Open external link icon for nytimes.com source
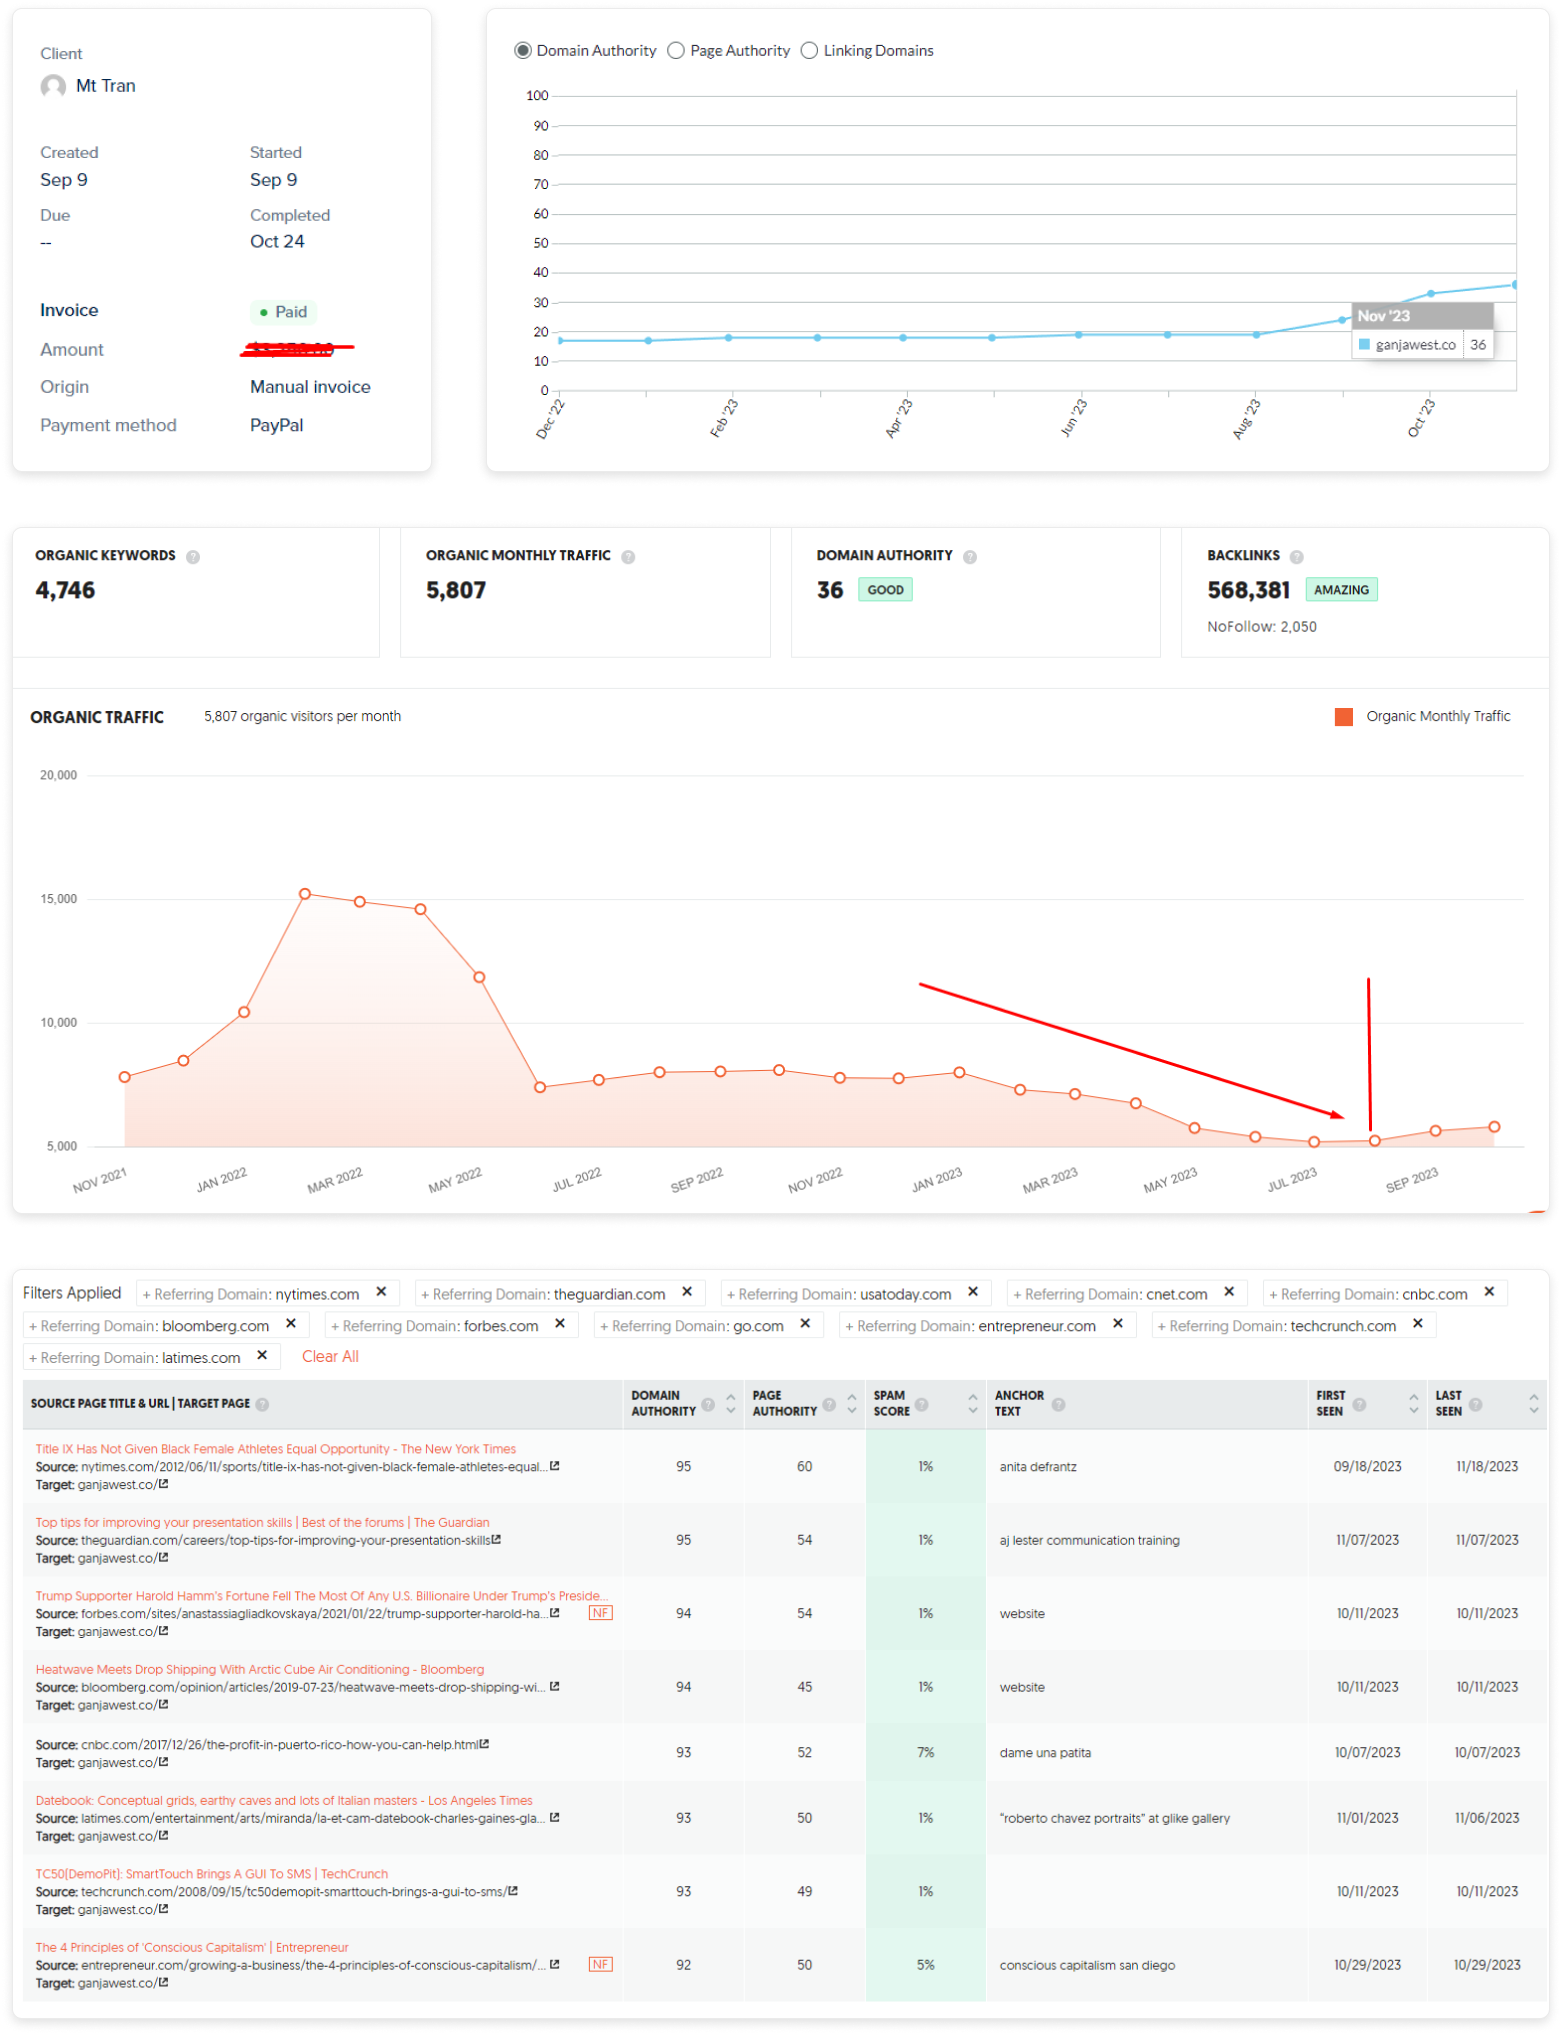This screenshot has width=1562, height=2035. coord(555,1466)
